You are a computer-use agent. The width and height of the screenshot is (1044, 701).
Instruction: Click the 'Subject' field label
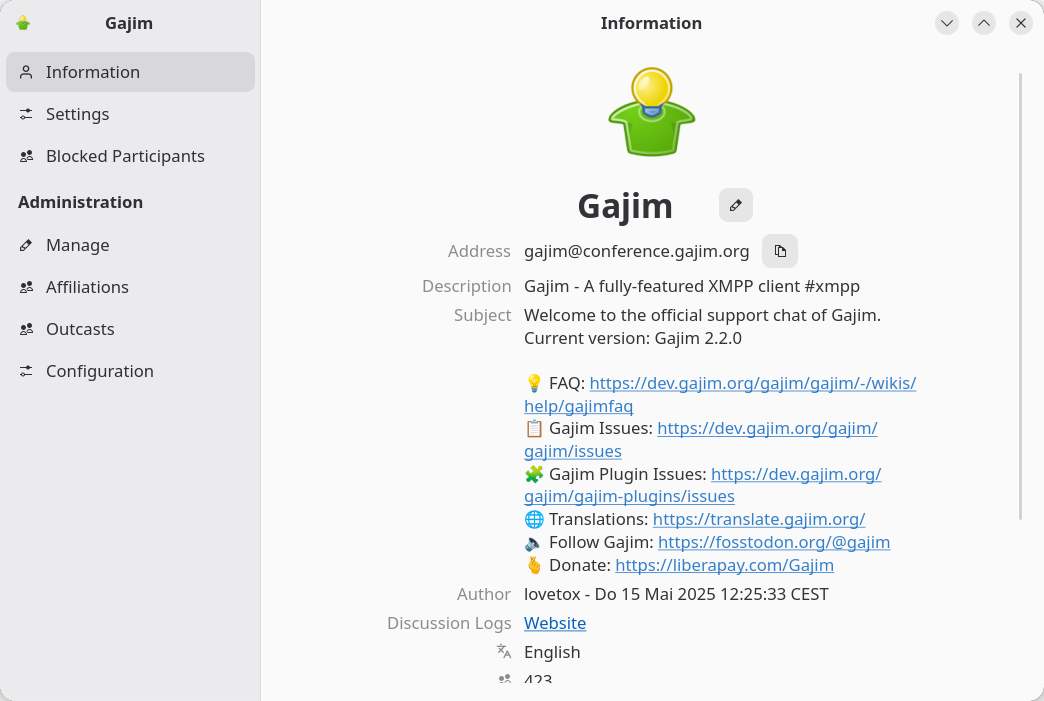pos(483,315)
